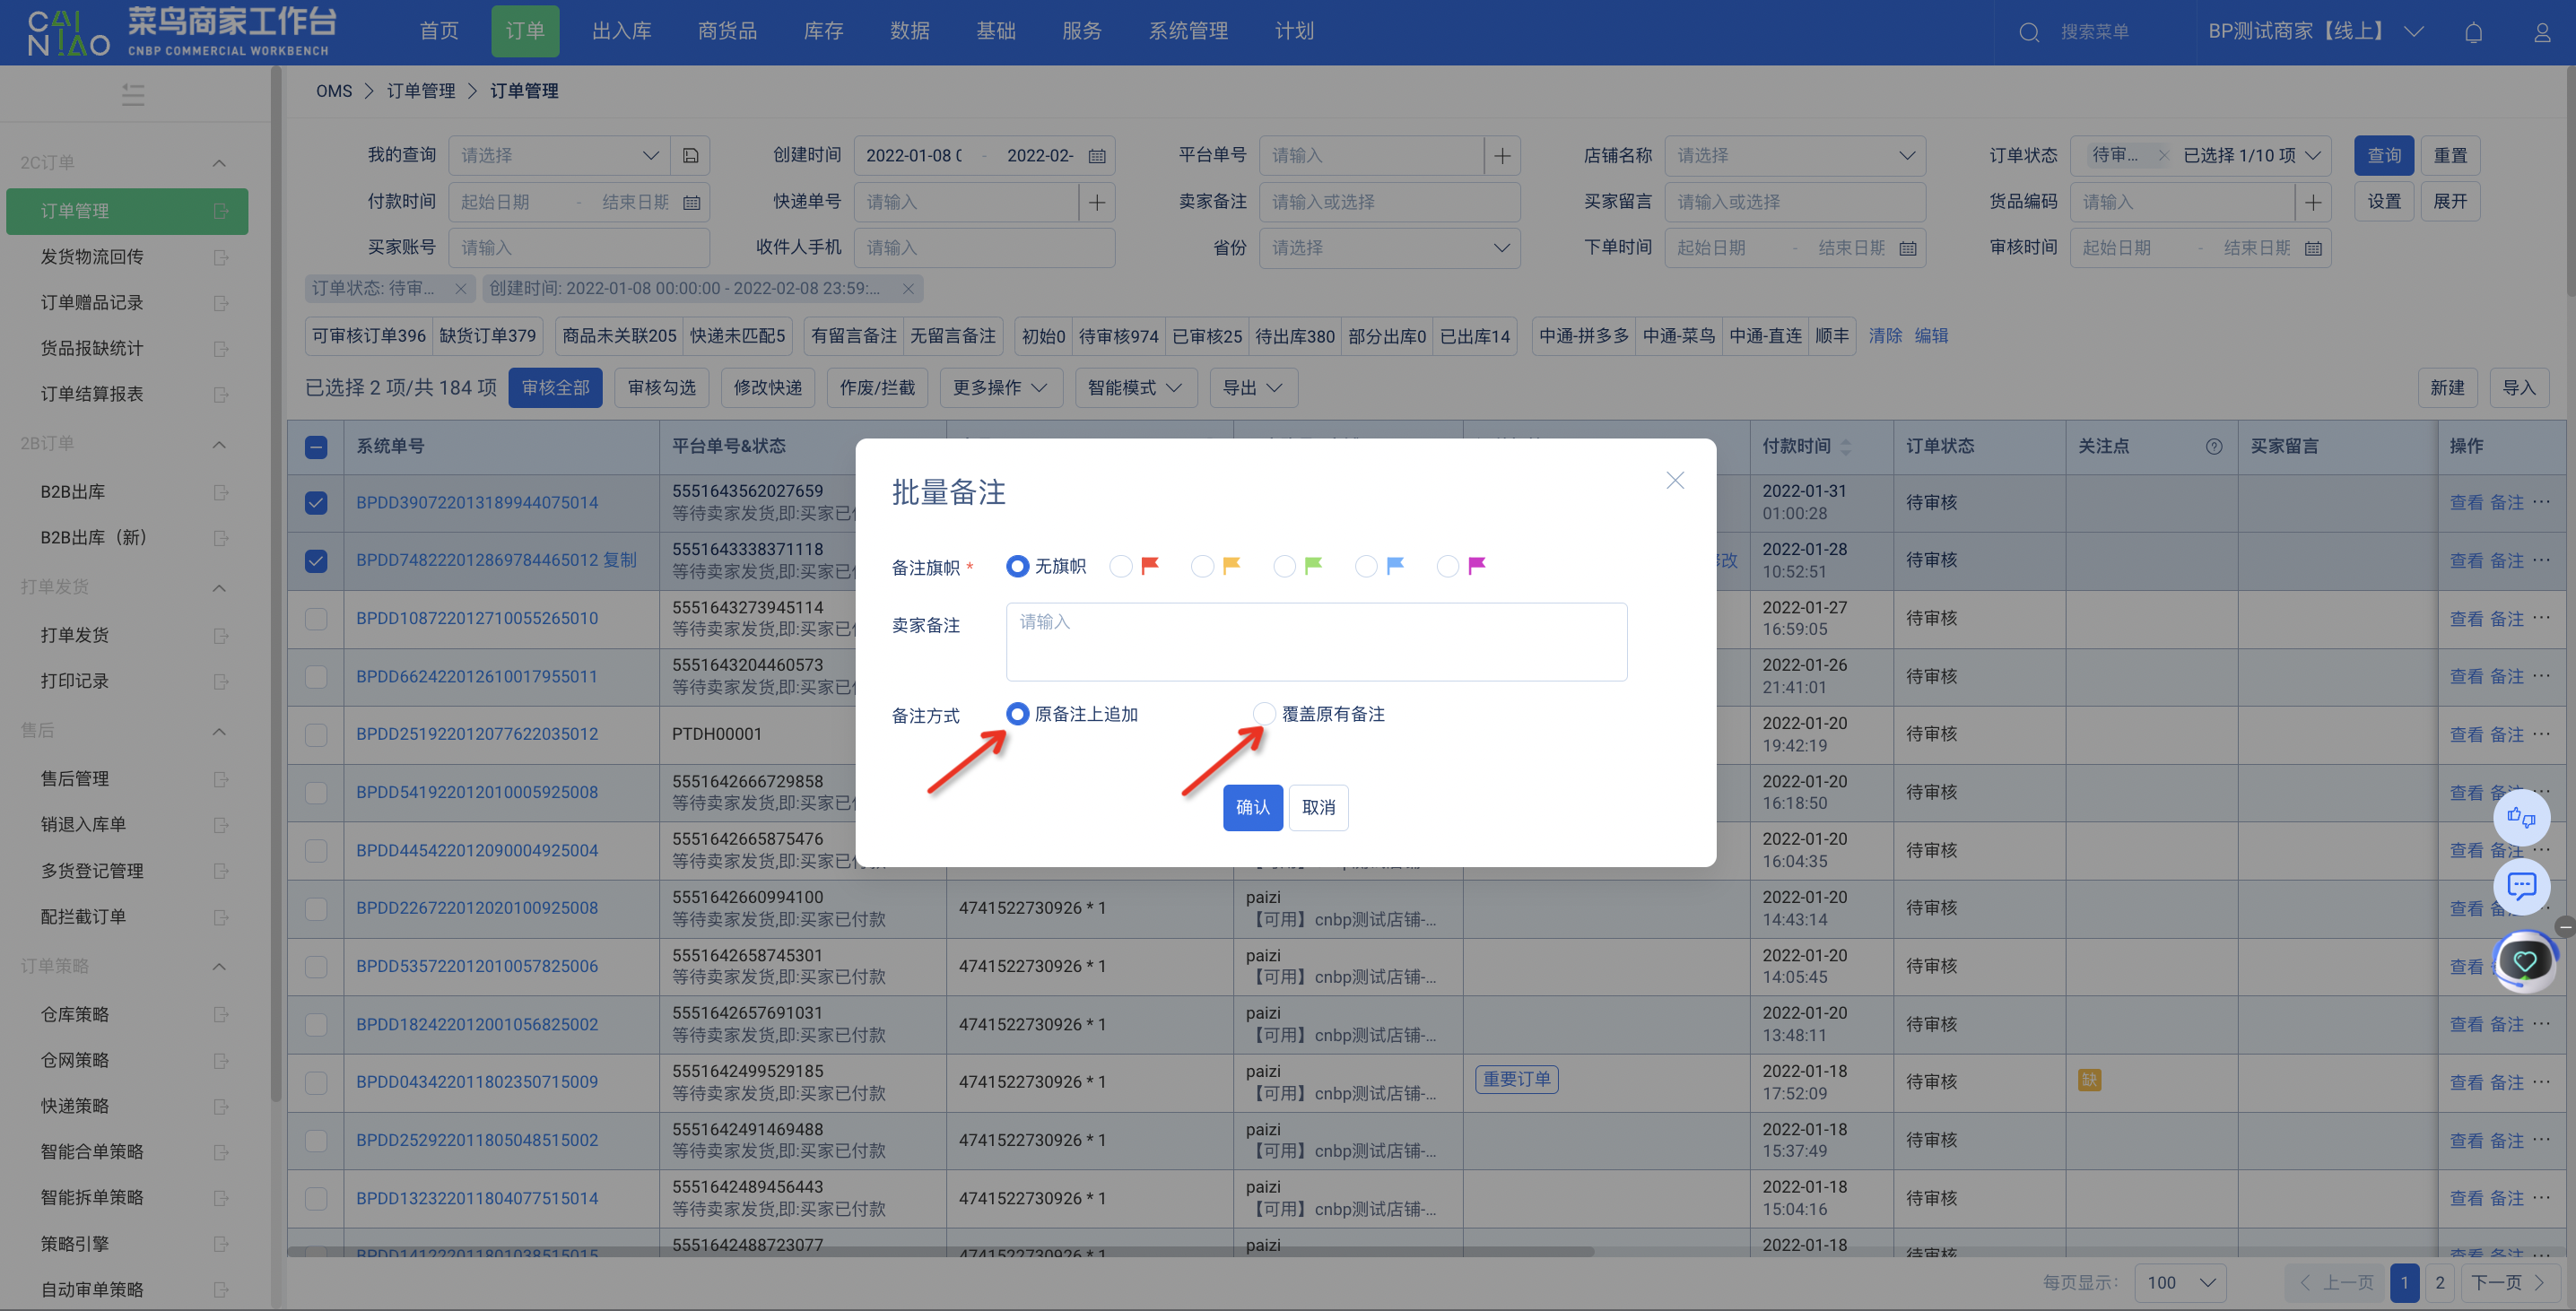Viewport: 2576px width, 1311px height.
Task: Open 发货物流回传 external link icon
Action: pos(221,257)
